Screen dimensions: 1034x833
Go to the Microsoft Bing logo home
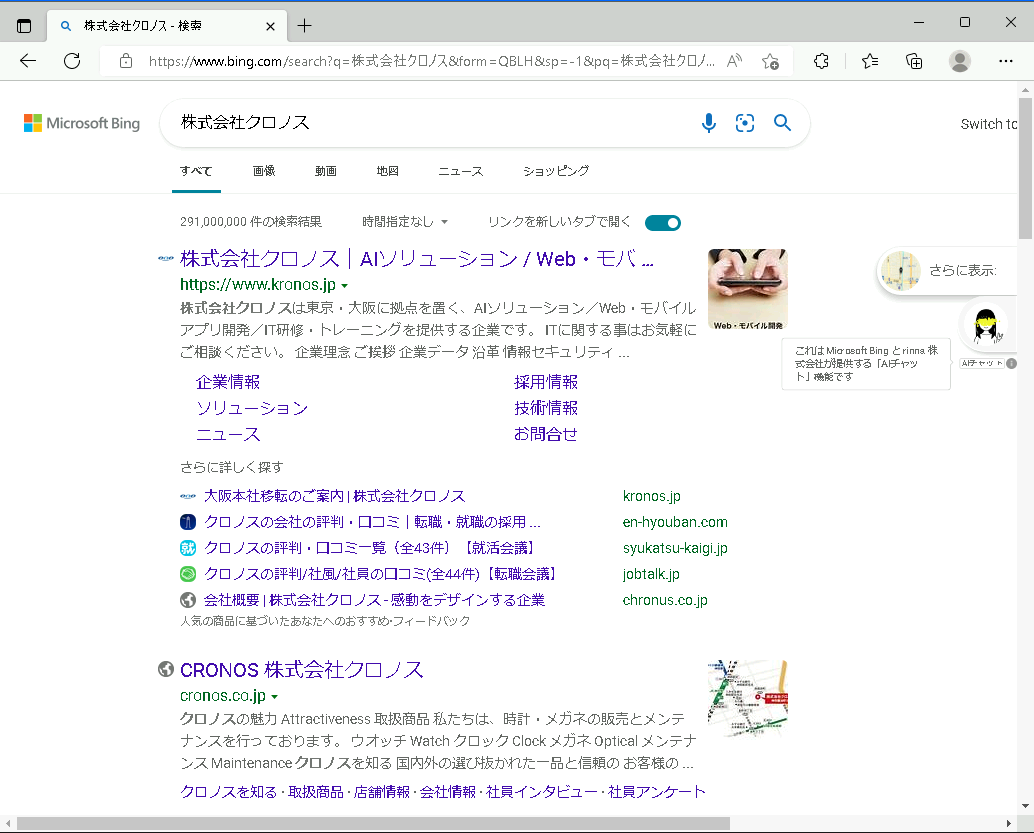(82, 123)
